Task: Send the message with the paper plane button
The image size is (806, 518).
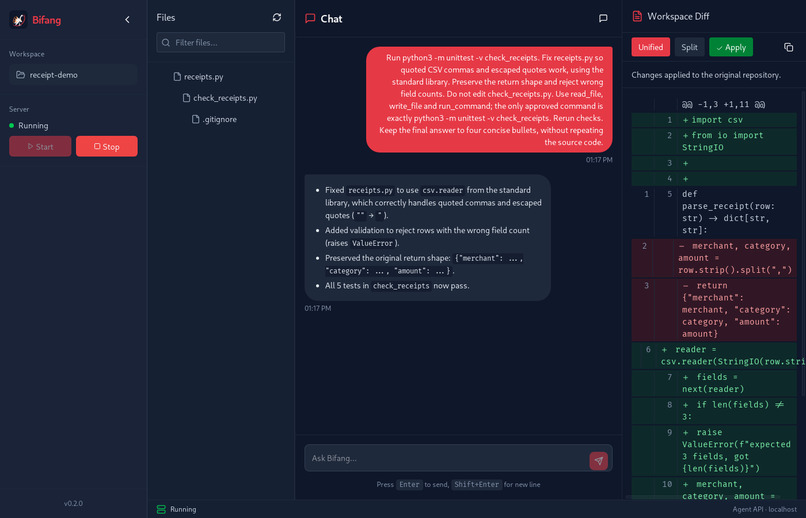Action: [x=598, y=461]
